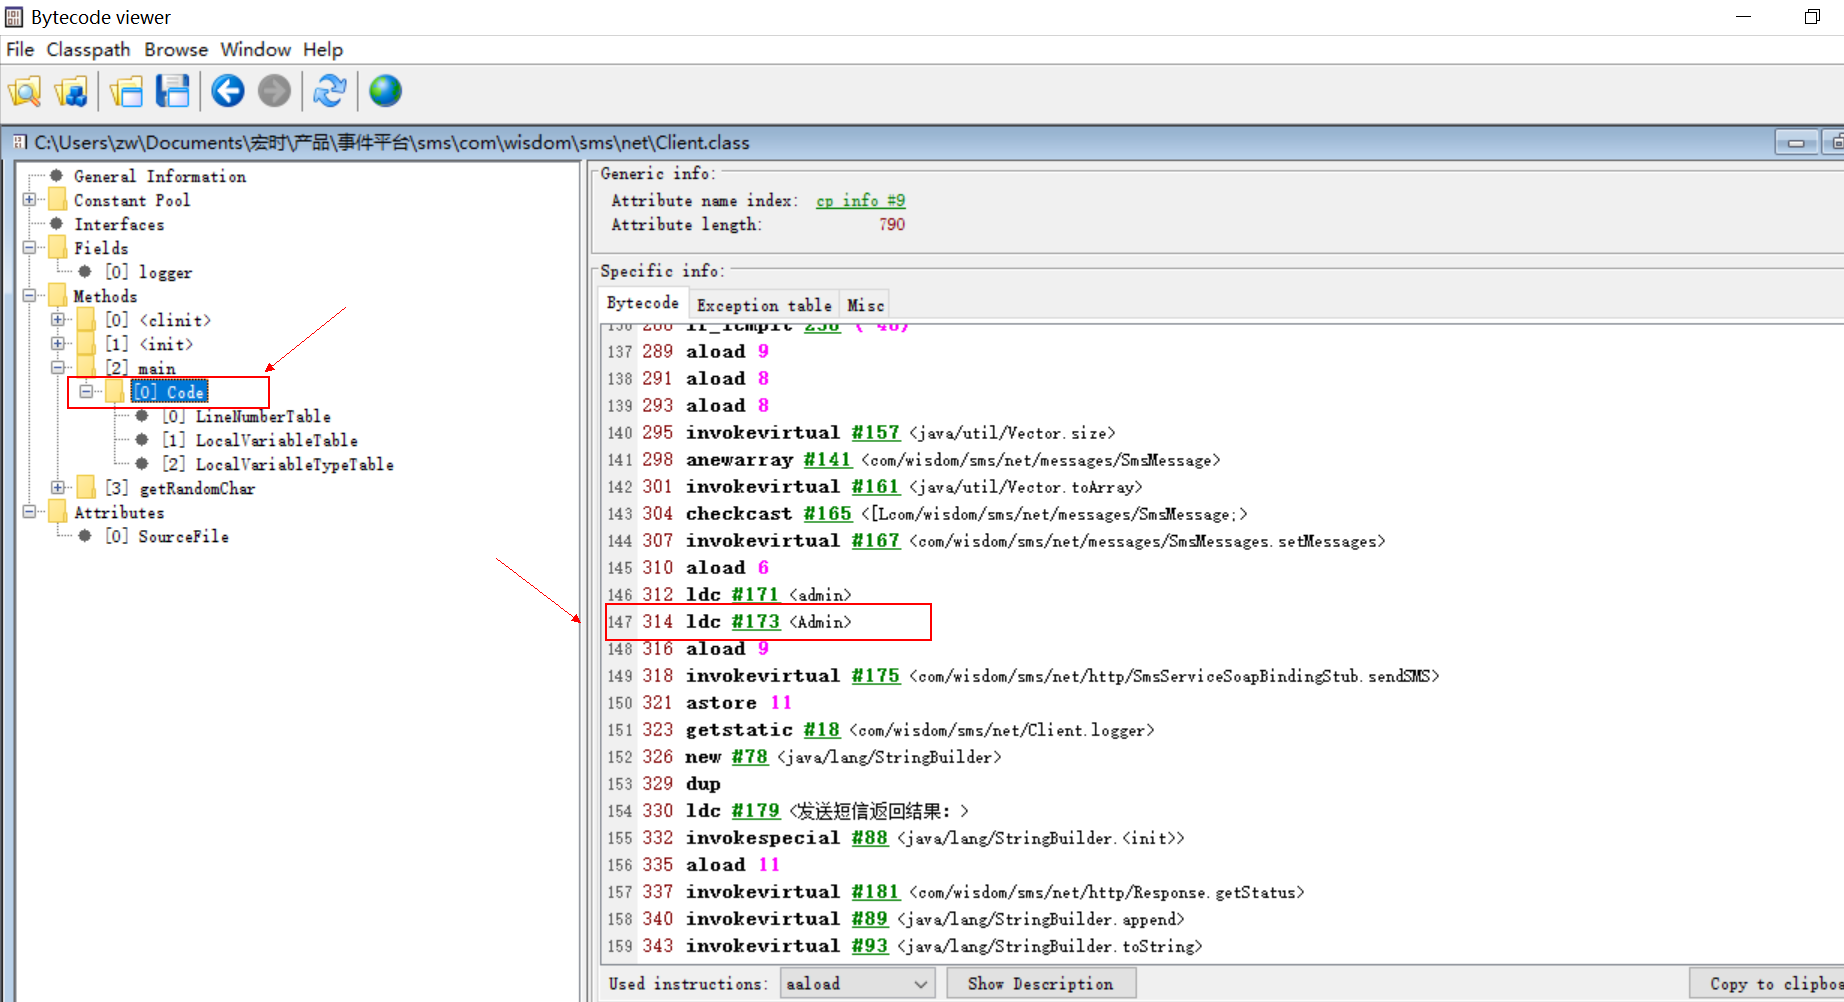Follow the #181 Response.getStatus link
1844x1002 pixels.
(876, 892)
